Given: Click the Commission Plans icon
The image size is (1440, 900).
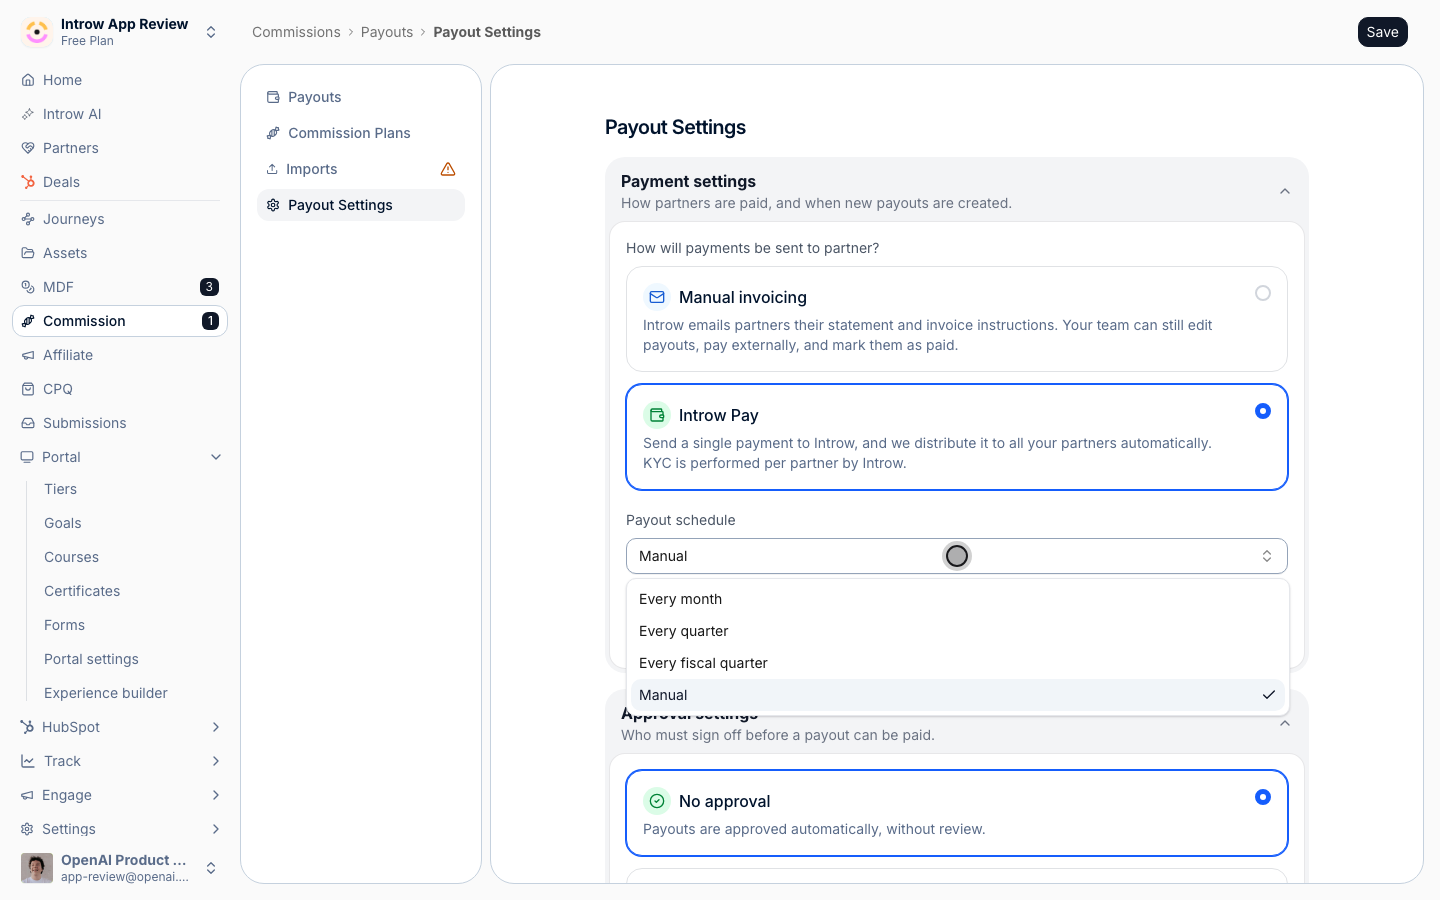Looking at the screenshot, I should [273, 133].
